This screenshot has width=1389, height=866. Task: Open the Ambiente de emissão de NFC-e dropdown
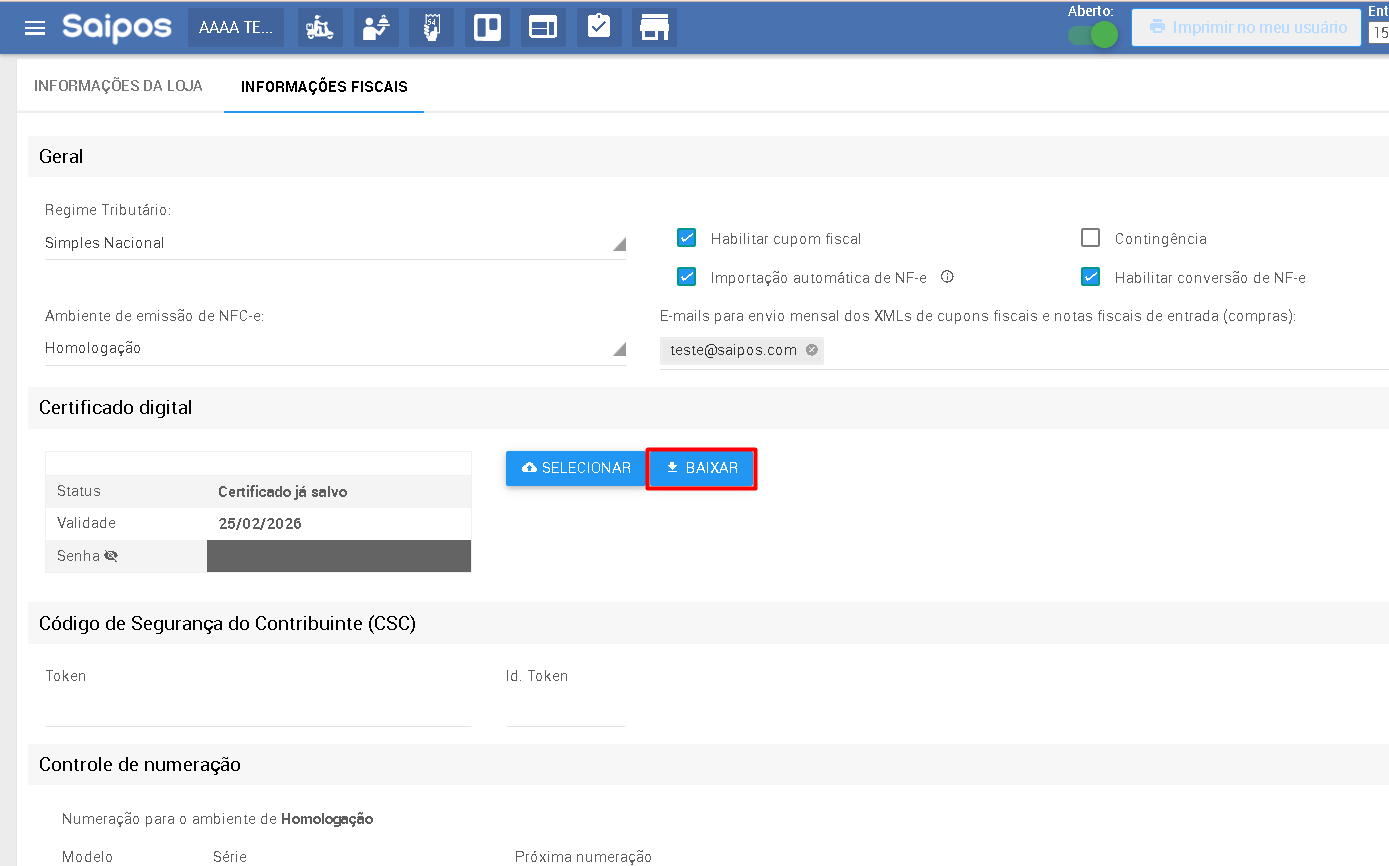click(x=335, y=349)
